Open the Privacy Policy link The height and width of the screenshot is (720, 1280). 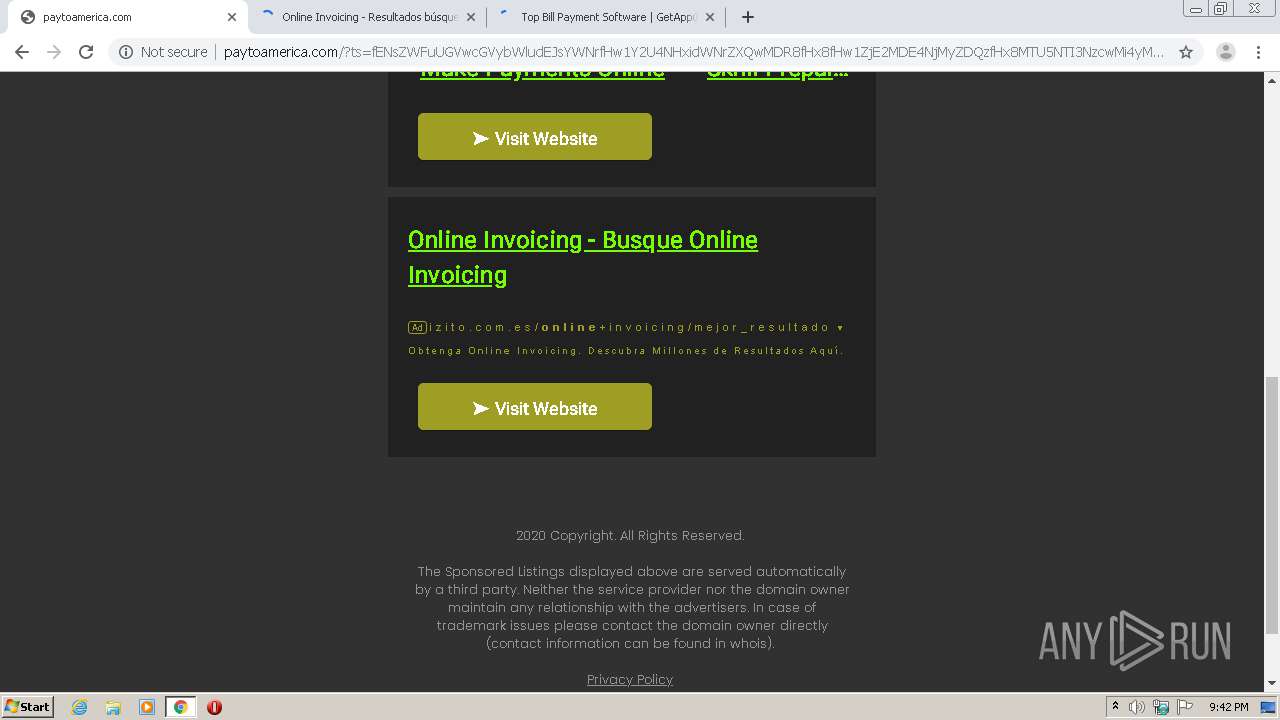[630, 679]
